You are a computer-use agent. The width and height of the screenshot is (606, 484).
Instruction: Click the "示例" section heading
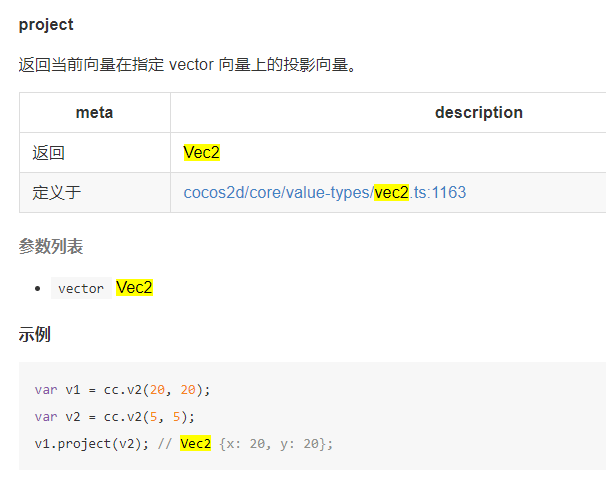point(34,334)
